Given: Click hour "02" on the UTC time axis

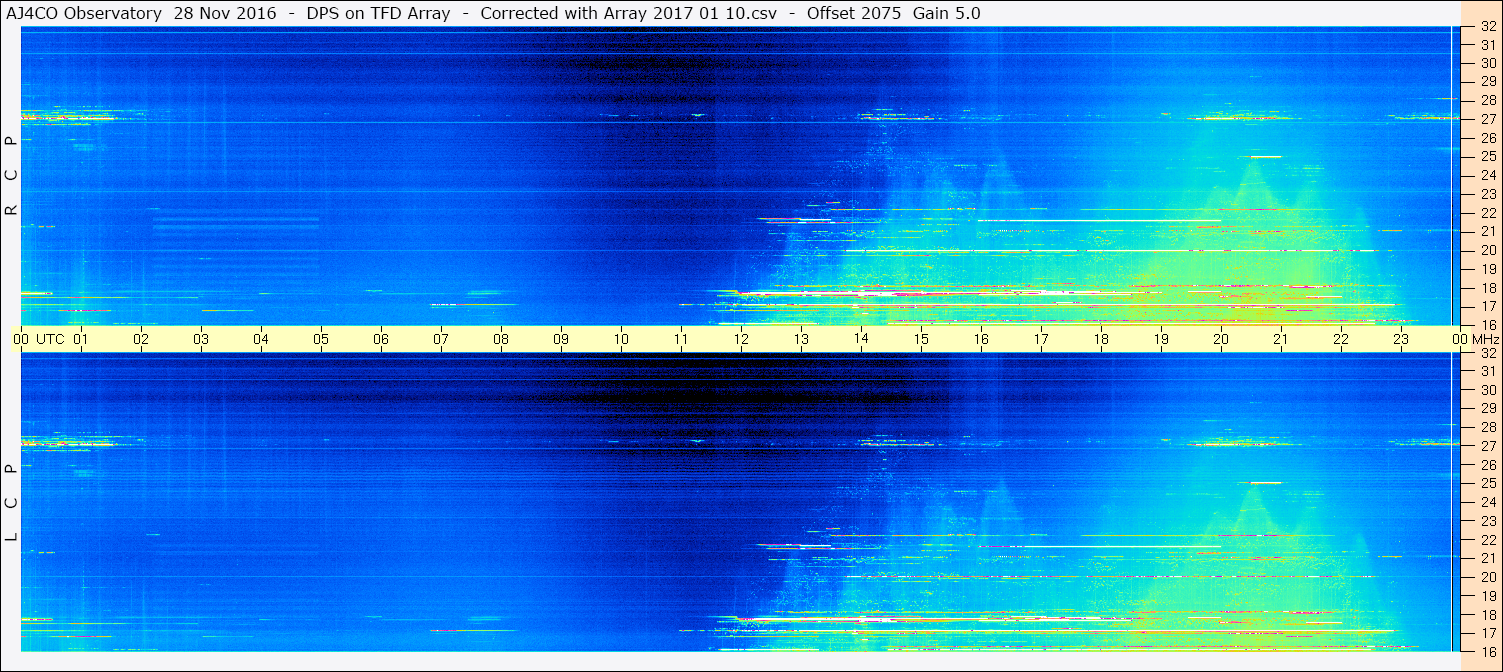Looking at the screenshot, I should pyautogui.click(x=141, y=339).
